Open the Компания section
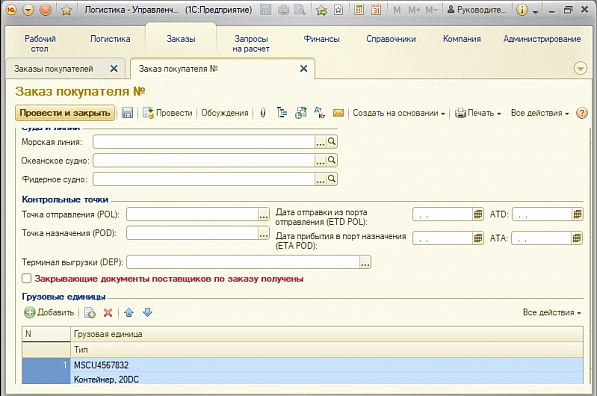This screenshot has width=597, height=396. pyautogui.click(x=462, y=39)
